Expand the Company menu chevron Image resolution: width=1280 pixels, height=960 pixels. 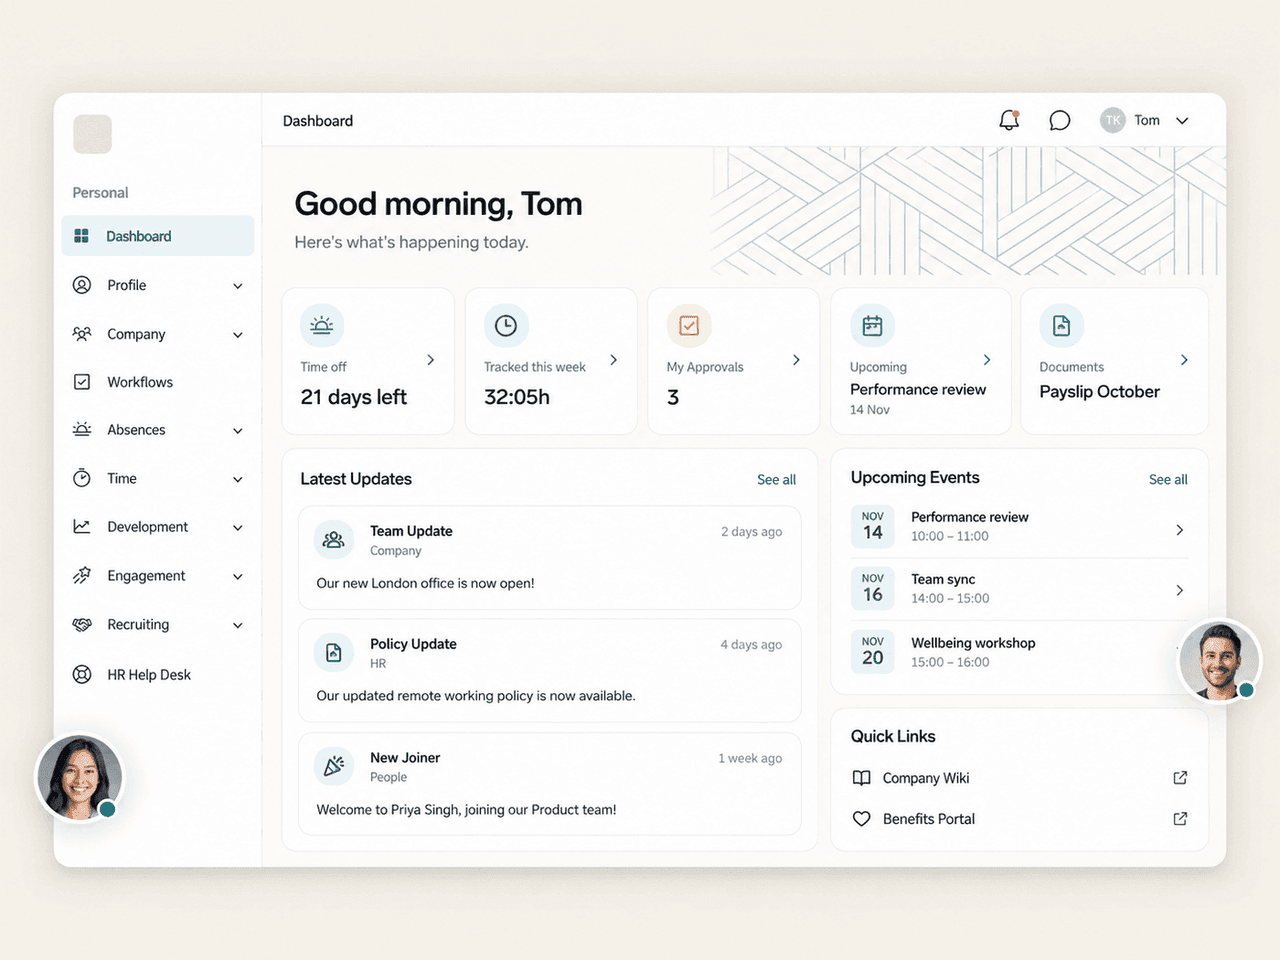pos(238,335)
